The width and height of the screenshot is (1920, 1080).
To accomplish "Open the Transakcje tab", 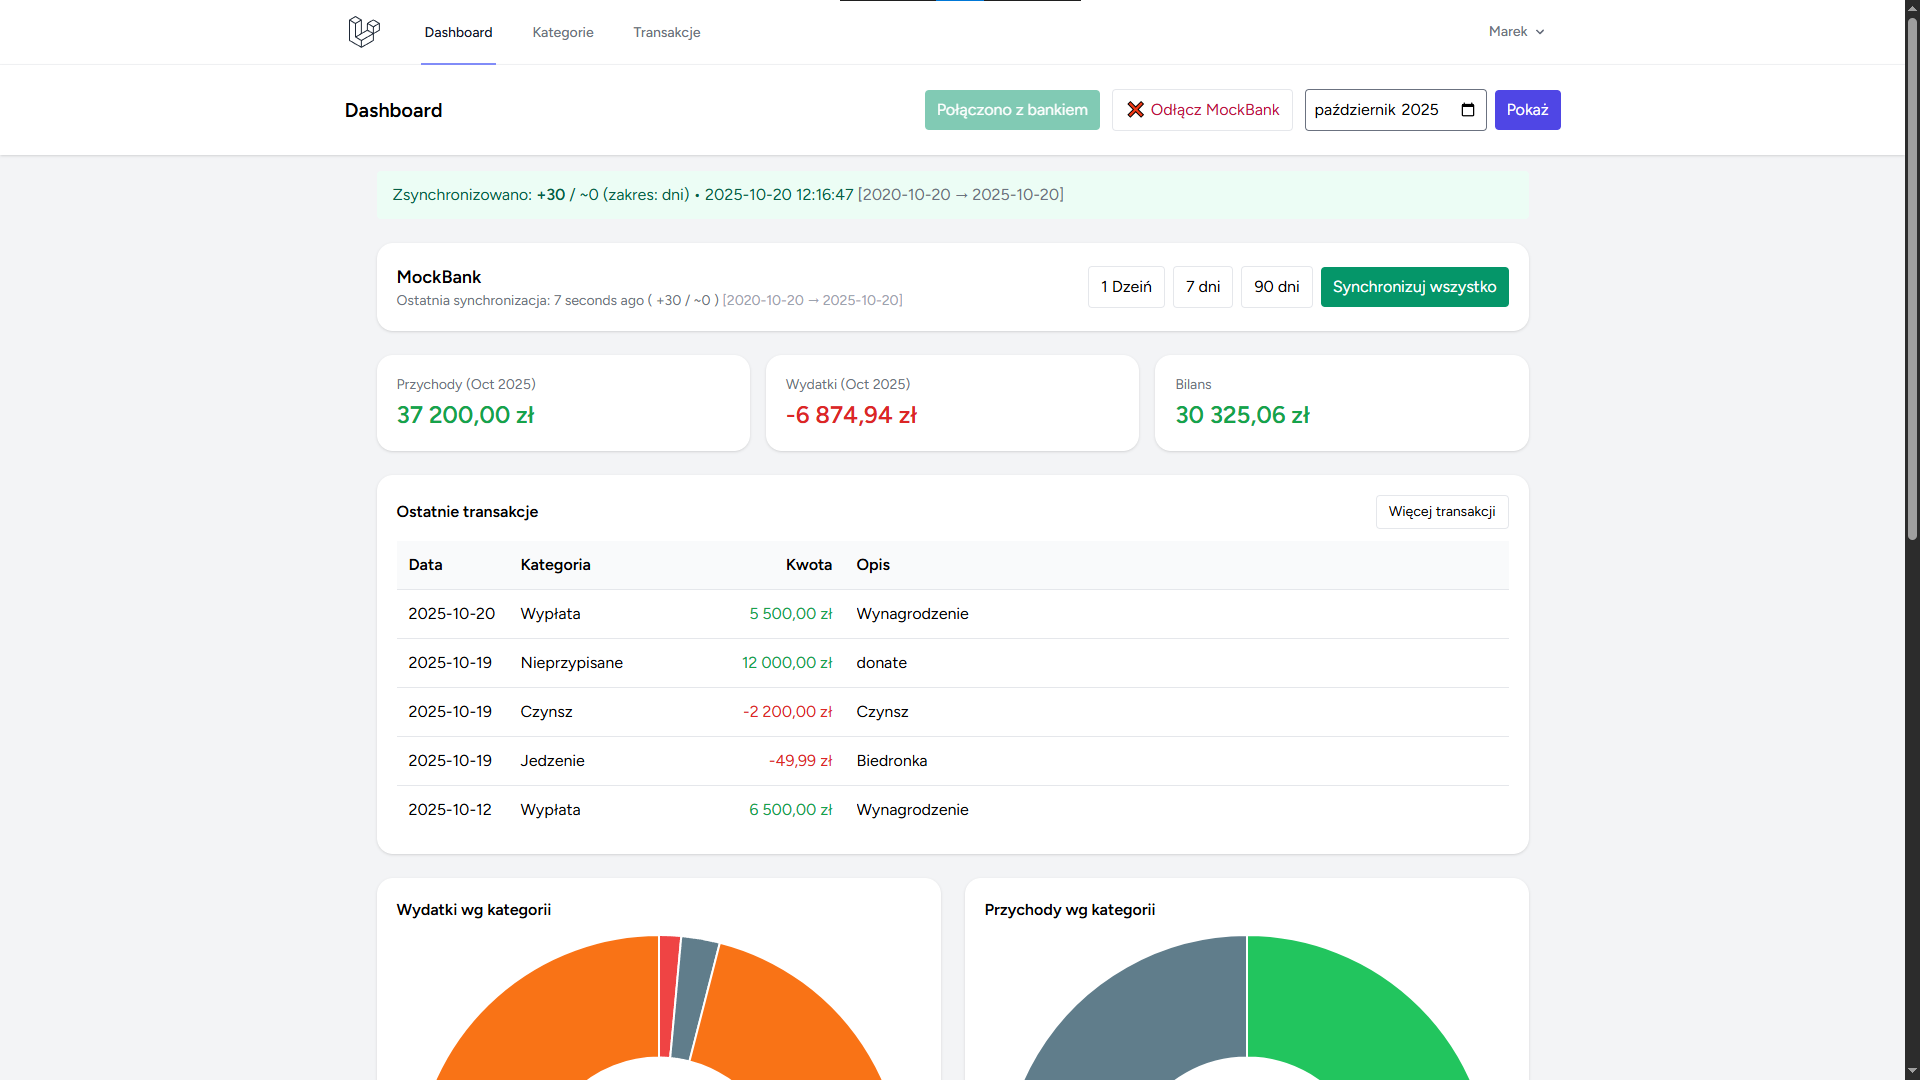I will coord(666,32).
